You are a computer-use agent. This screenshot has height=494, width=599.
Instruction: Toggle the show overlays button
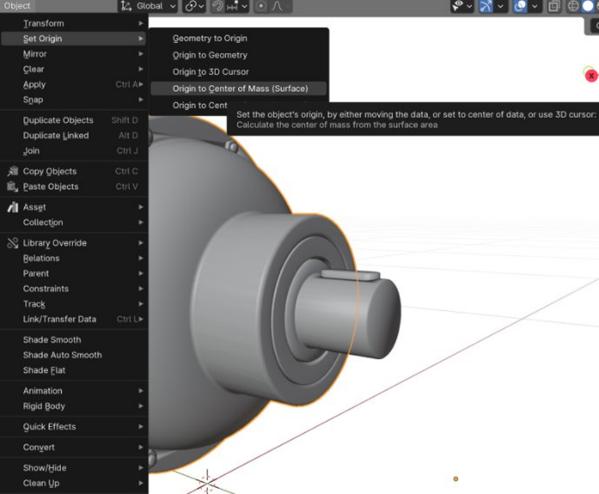pyautogui.click(x=520, y=6)
